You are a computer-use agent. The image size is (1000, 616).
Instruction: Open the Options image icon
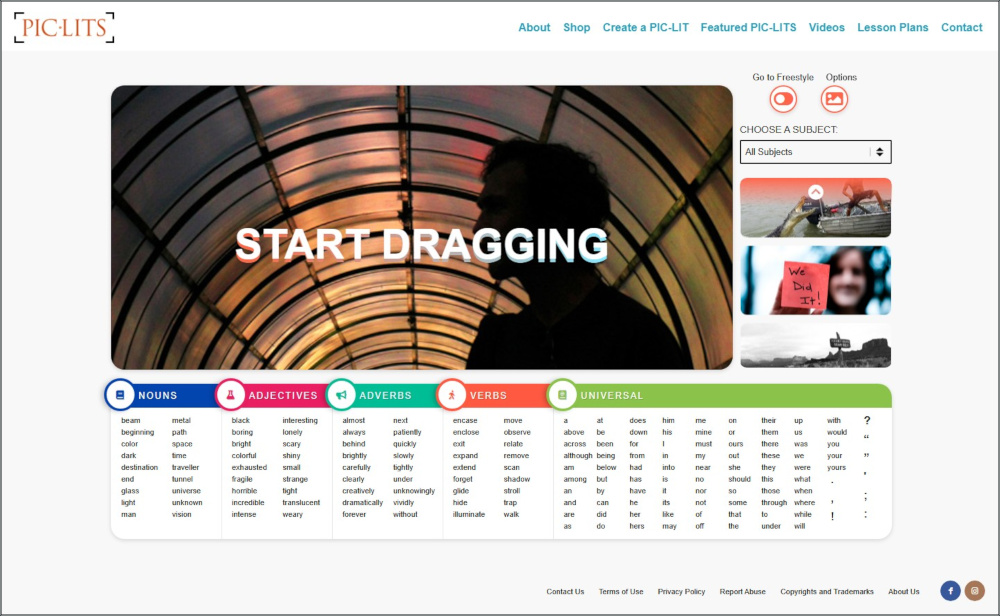click(x=834, y=99)
